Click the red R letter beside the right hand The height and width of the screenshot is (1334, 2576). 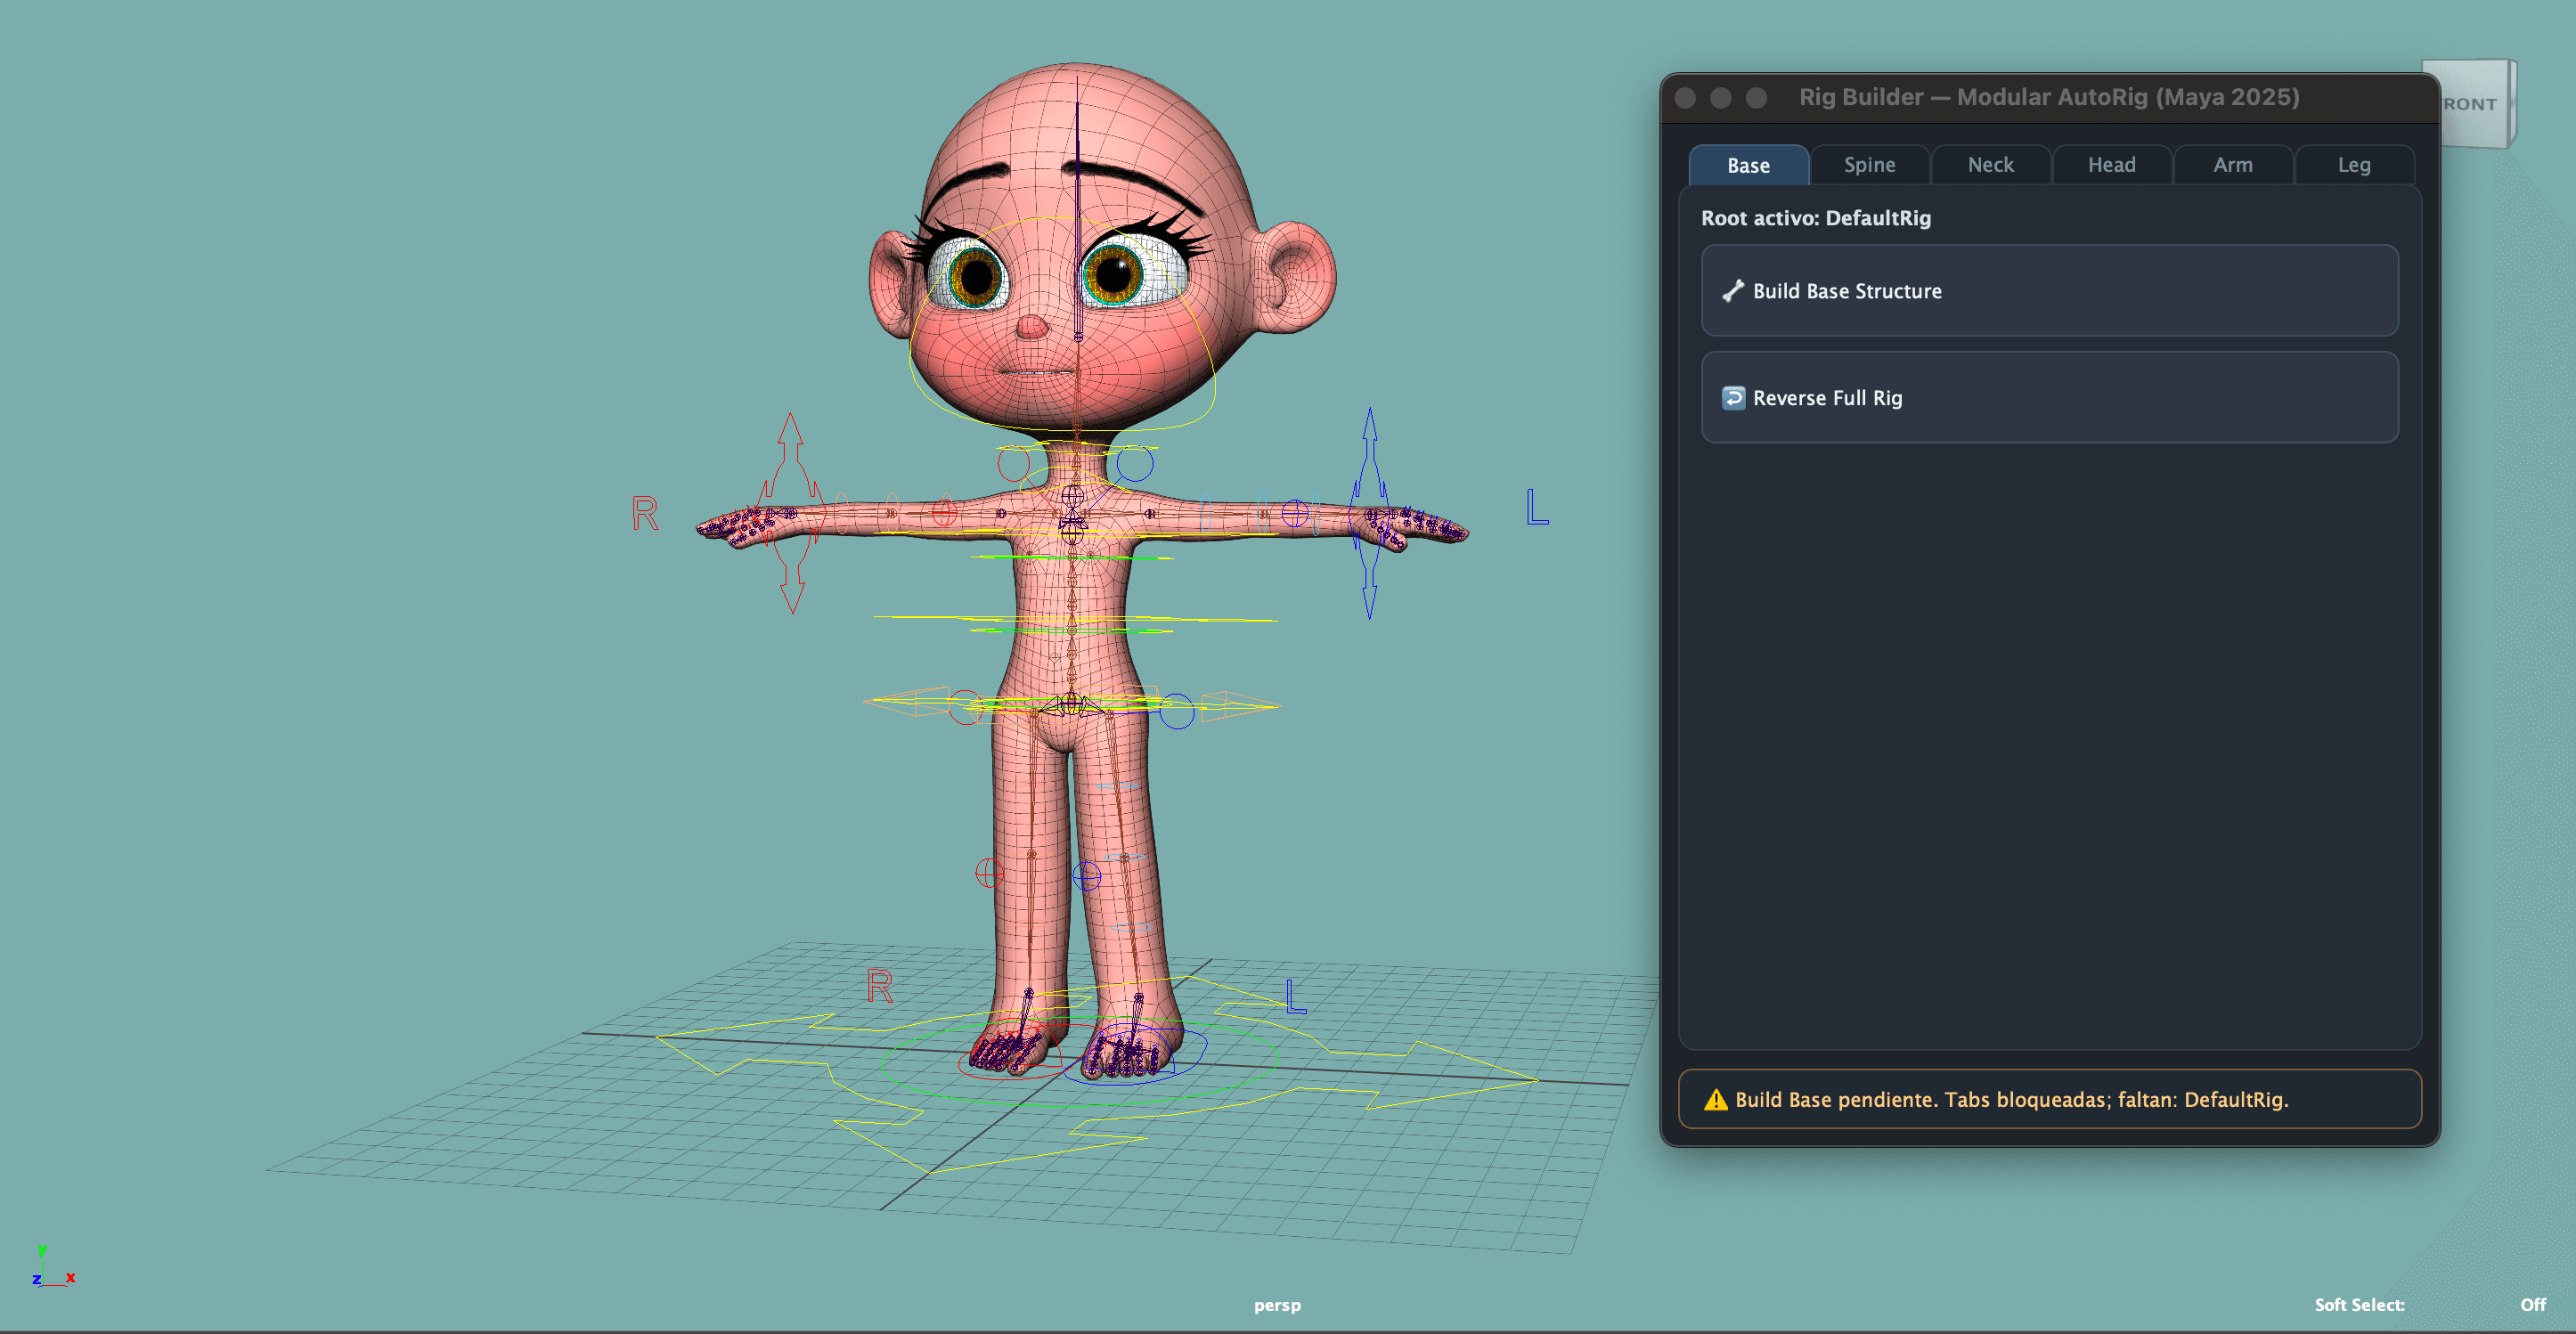point(645,513)
